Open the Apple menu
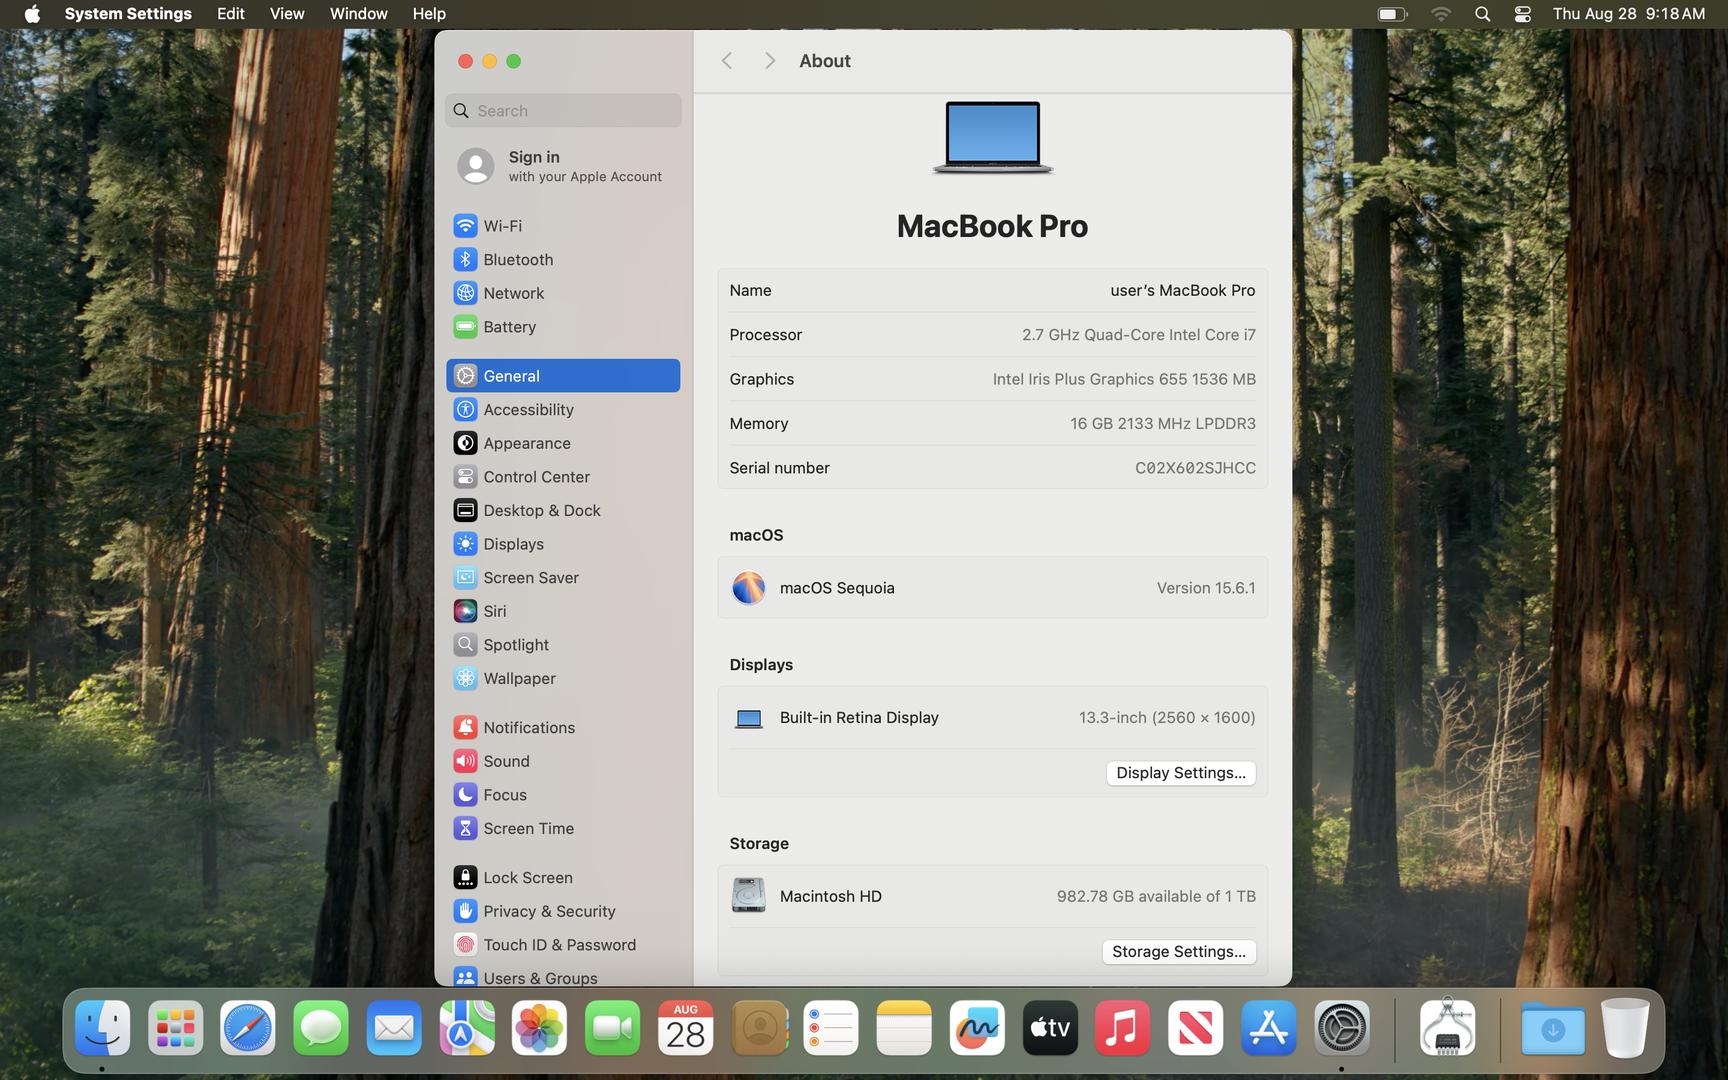 tap(32, 14)
